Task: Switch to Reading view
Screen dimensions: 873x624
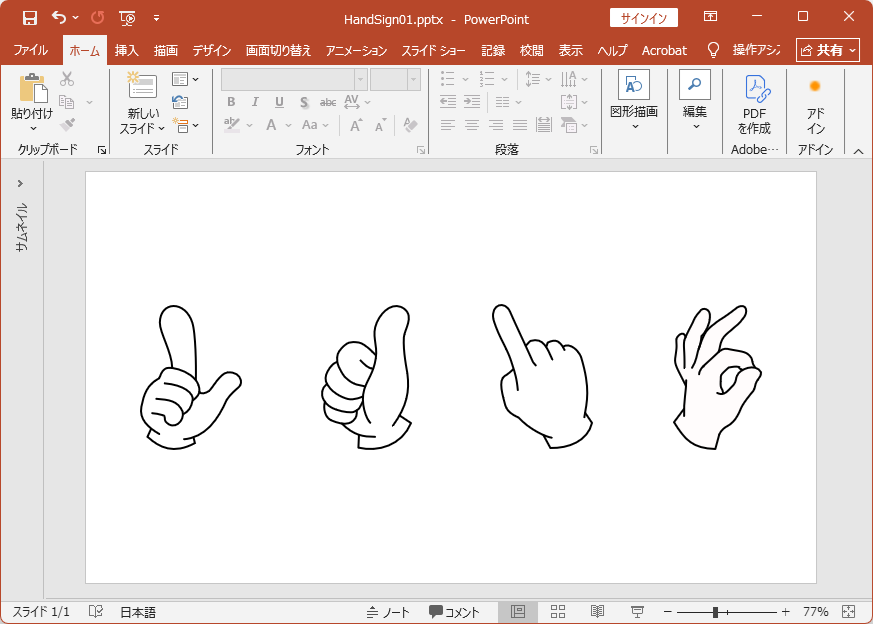Action: [x=597, y=612]
